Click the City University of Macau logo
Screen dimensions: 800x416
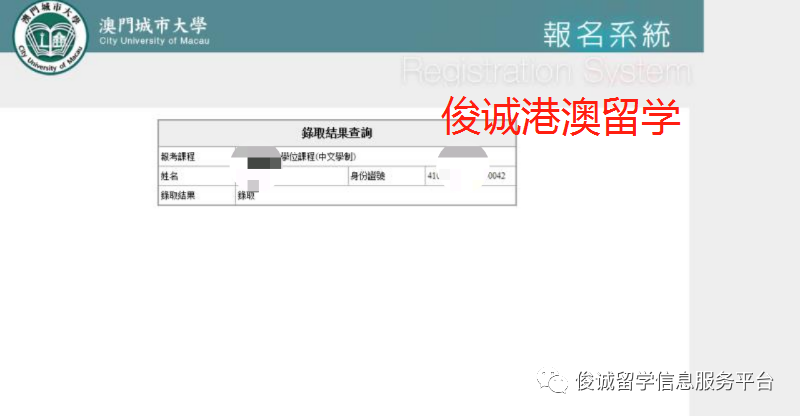[x=49, y=37]
